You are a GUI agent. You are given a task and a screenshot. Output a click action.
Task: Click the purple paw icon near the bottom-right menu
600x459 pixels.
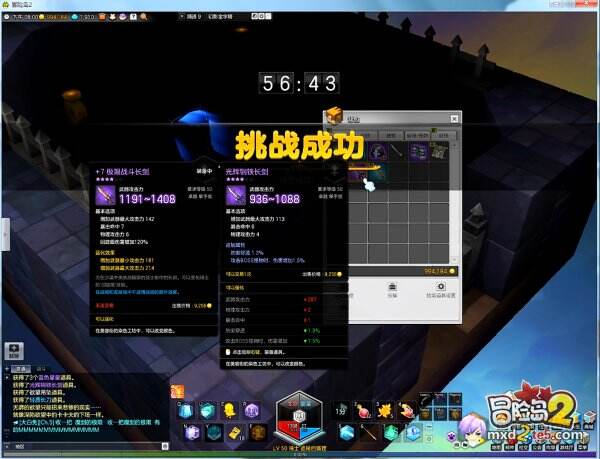452,435
